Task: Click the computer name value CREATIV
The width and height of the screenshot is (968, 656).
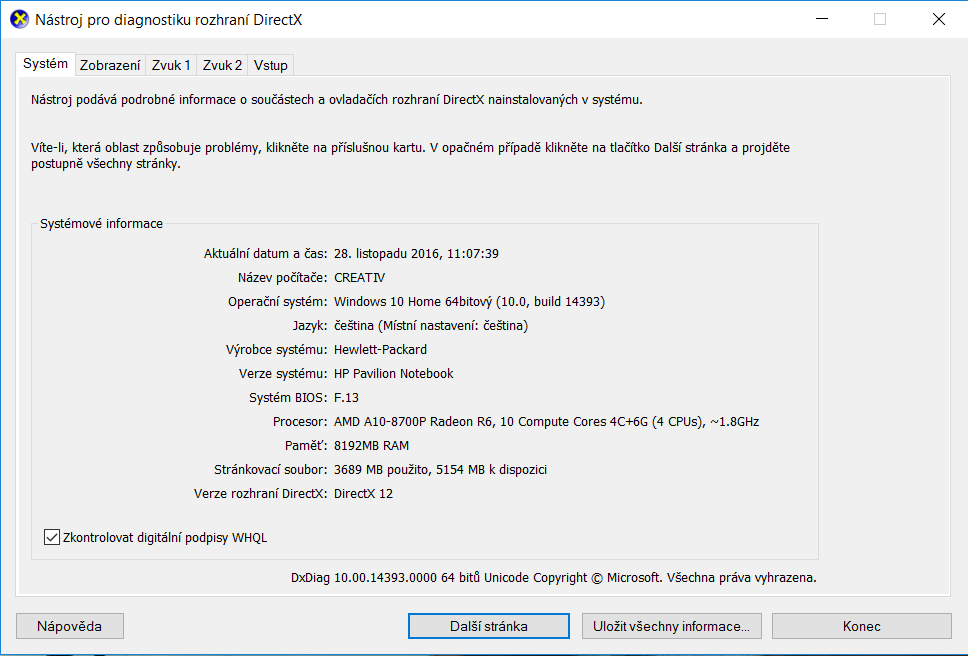Action: (359, 277)
